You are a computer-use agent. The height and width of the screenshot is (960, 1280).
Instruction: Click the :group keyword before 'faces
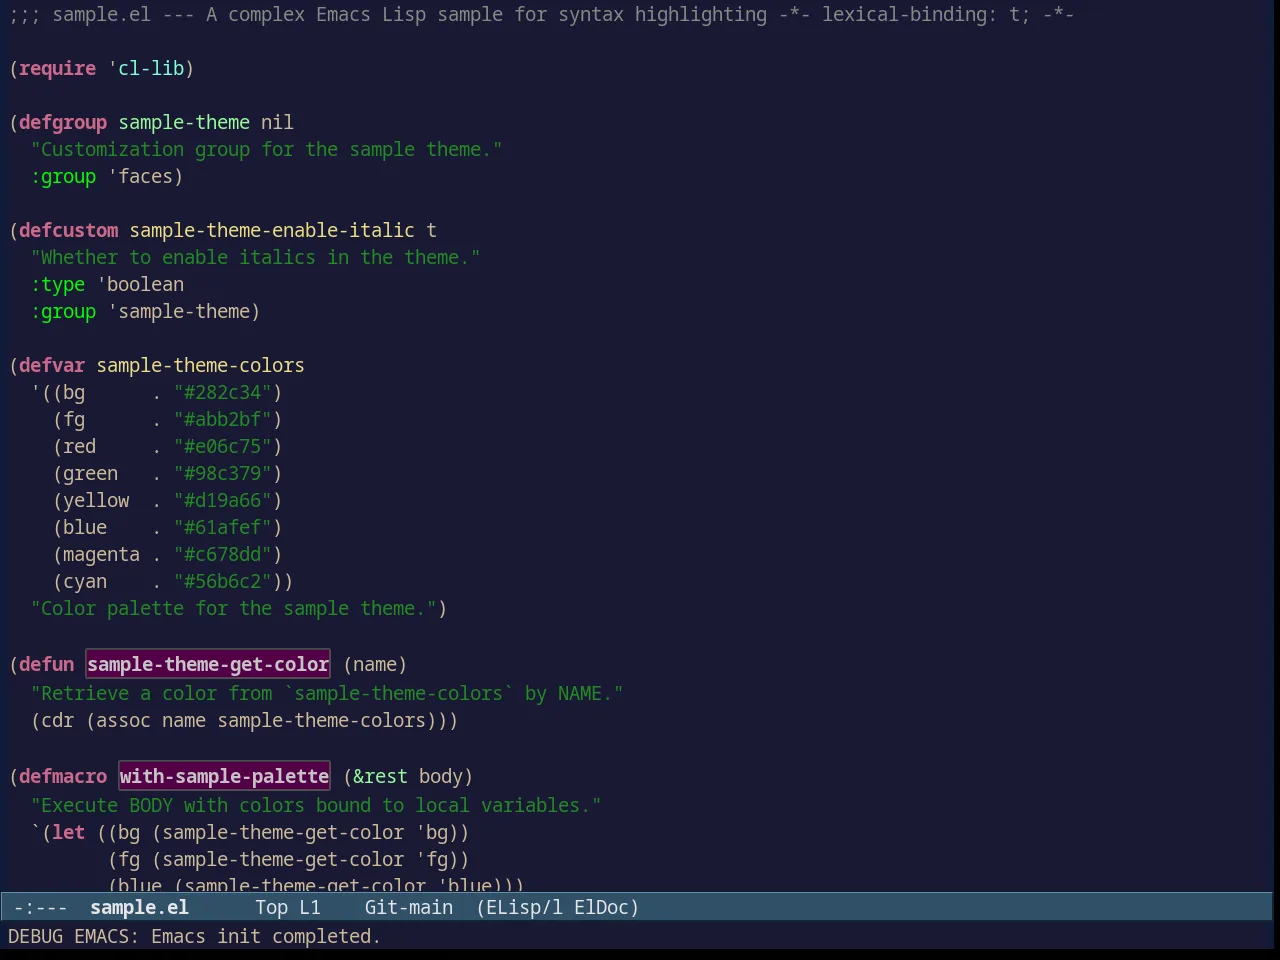(x=63, y=176)
